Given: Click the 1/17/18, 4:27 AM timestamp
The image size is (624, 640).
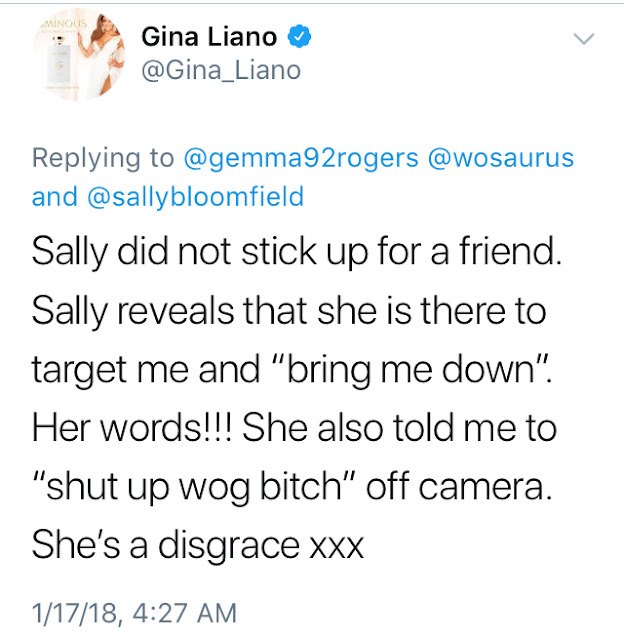Looking at the screenshot, I should click(135, 611).
